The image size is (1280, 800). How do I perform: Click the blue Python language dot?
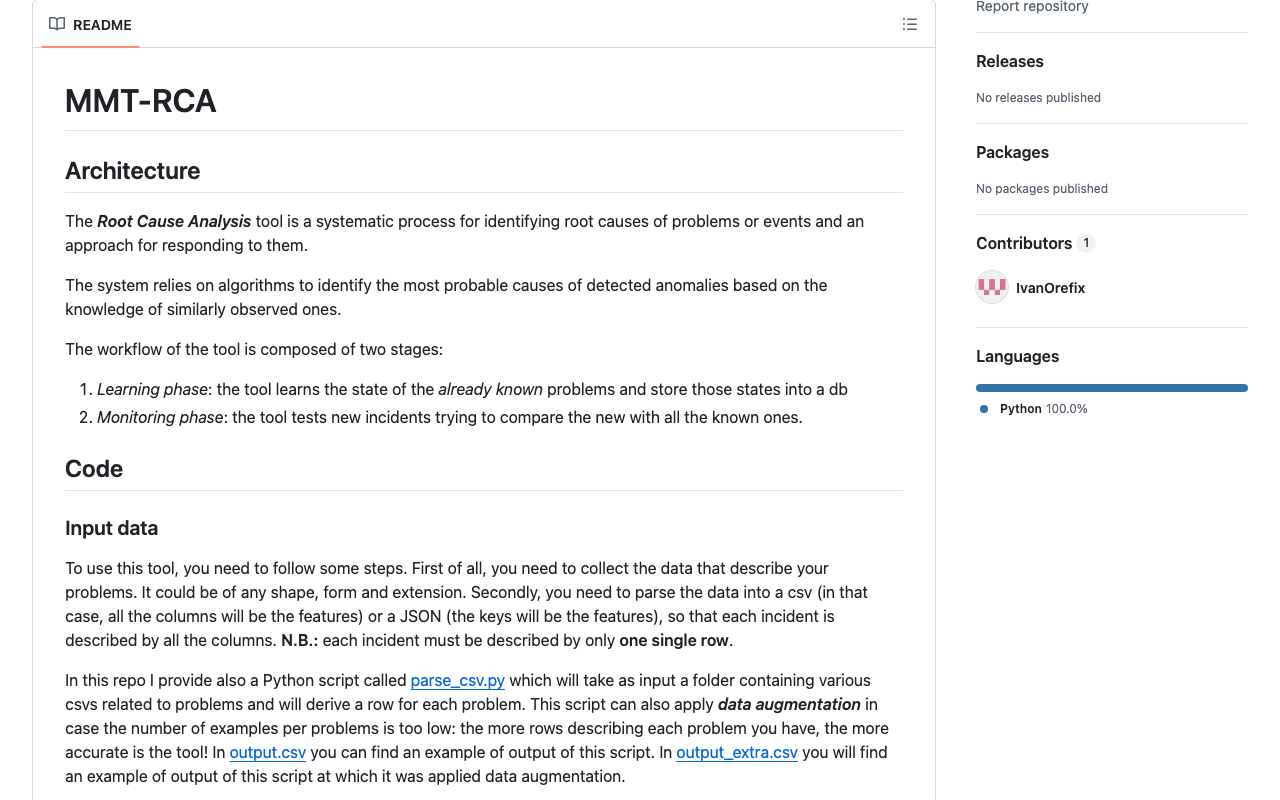984,409
